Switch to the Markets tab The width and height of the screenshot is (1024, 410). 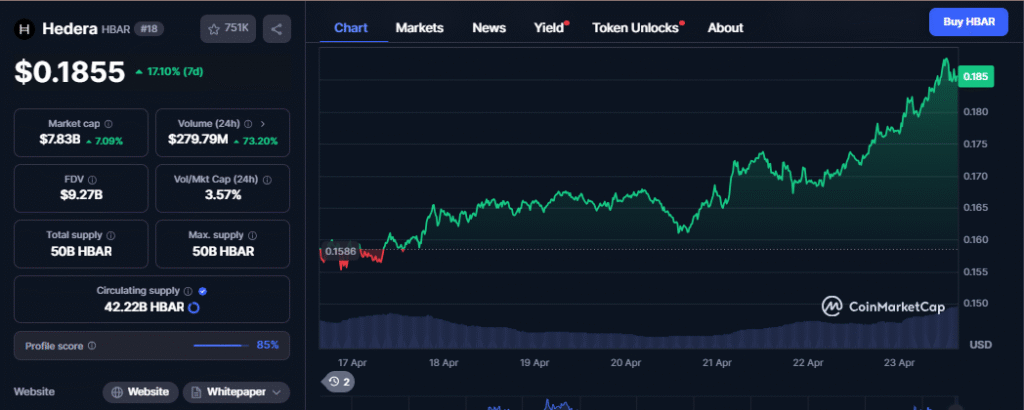pos(419,28)
